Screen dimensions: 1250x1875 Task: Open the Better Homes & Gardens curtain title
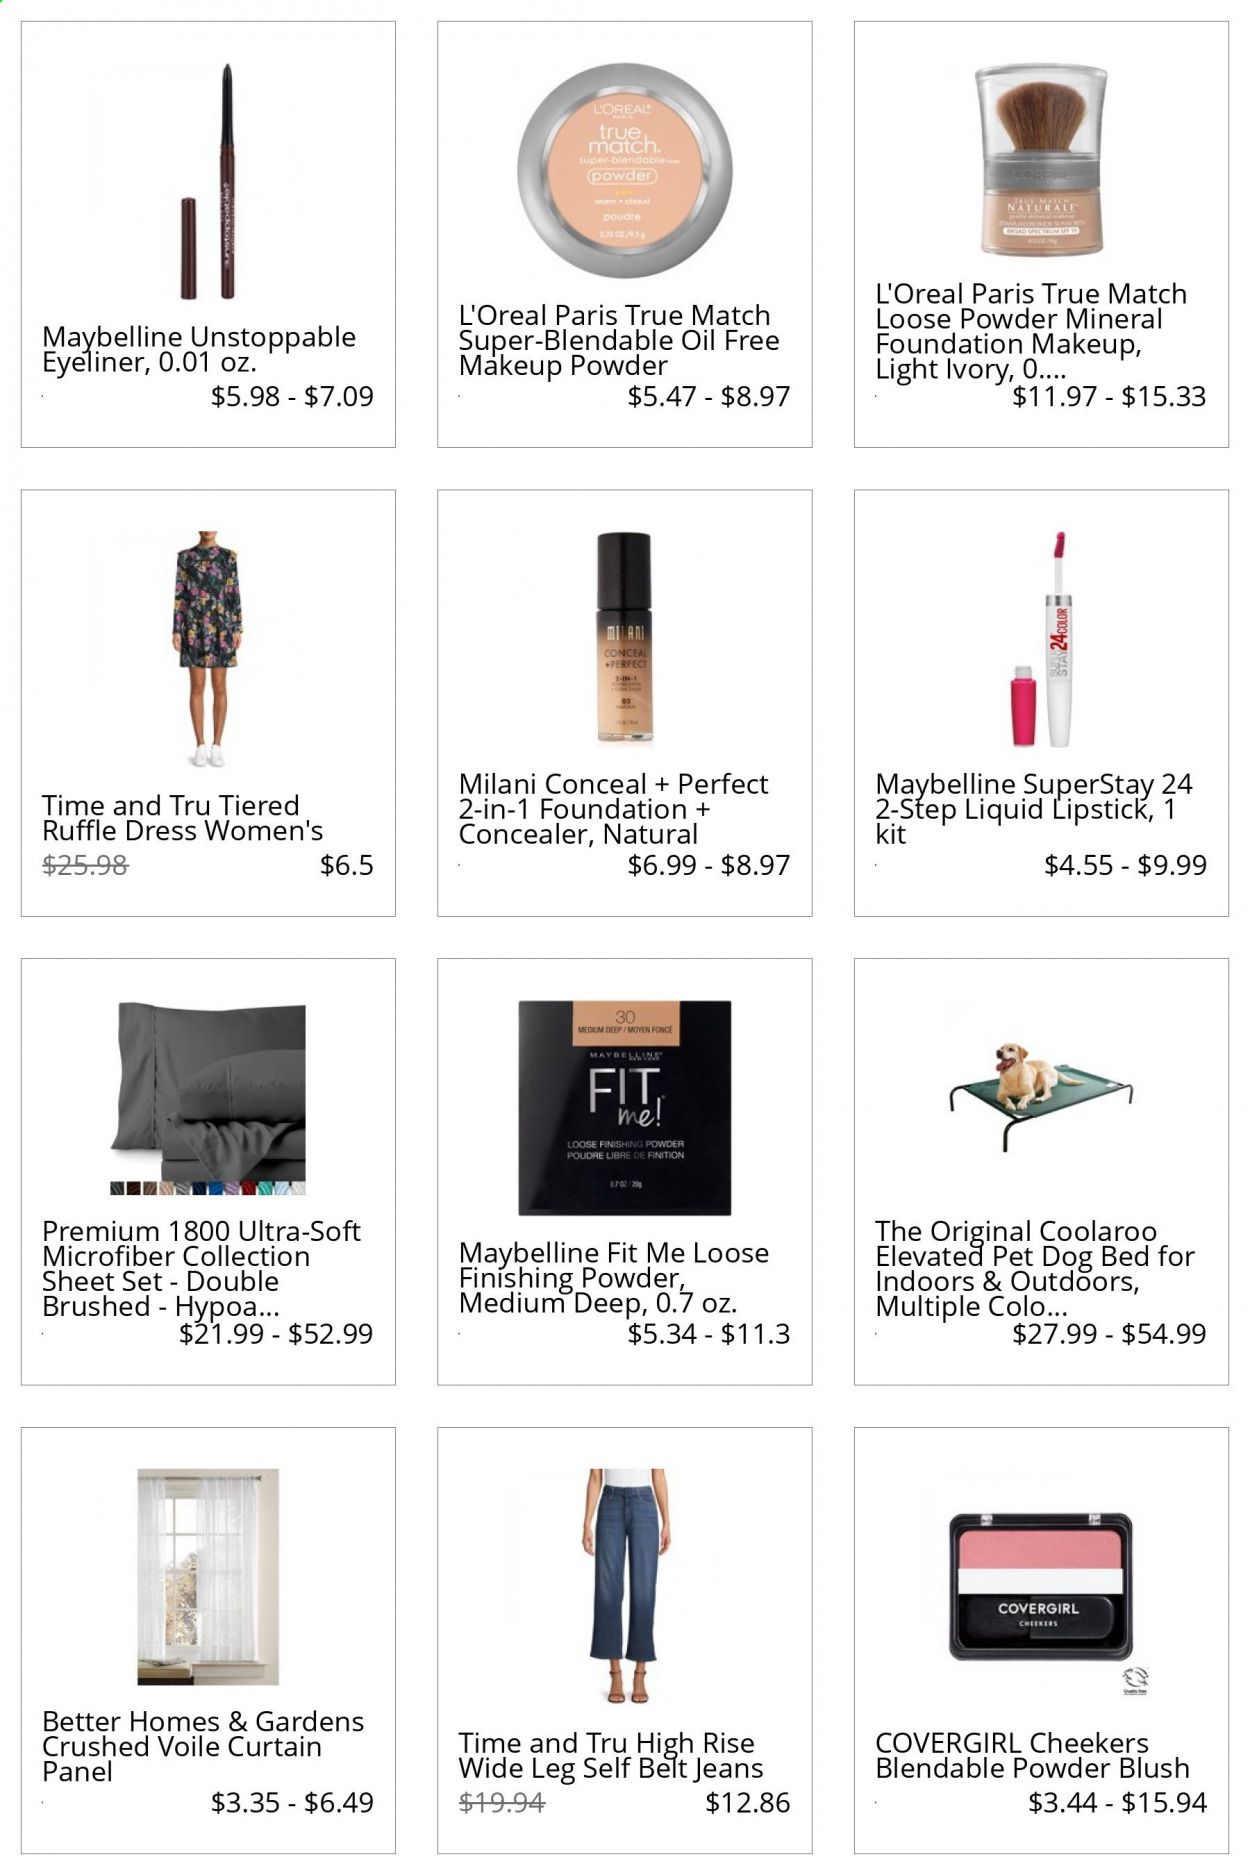point(203,1746)
